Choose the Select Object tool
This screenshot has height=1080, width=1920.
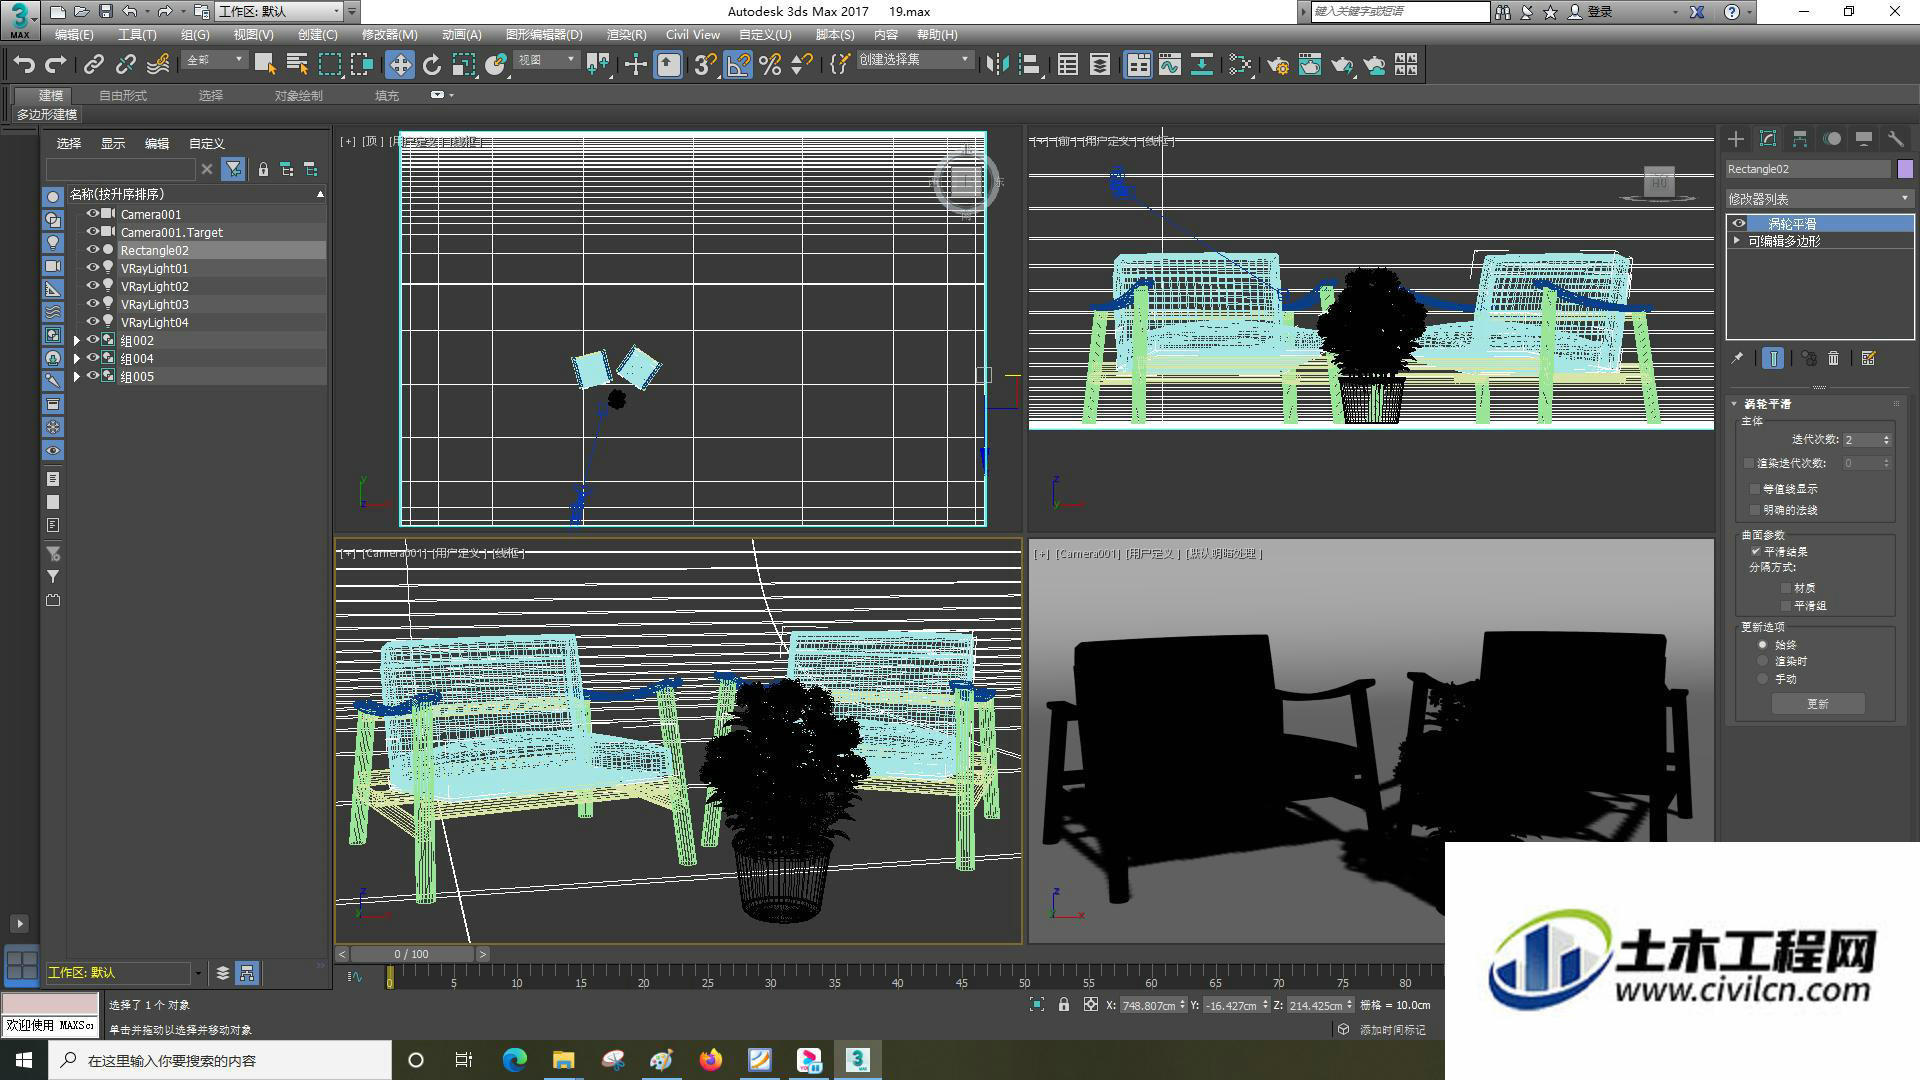265,65
